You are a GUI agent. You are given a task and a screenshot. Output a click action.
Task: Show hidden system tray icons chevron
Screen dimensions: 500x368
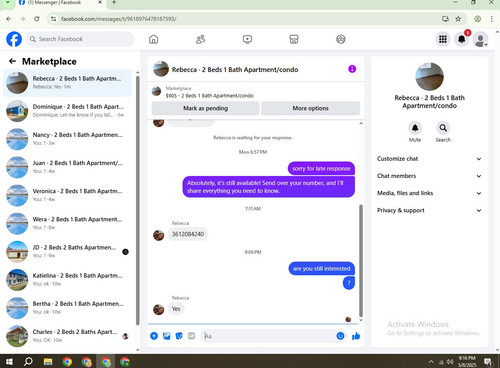click(x=431, y=362)
